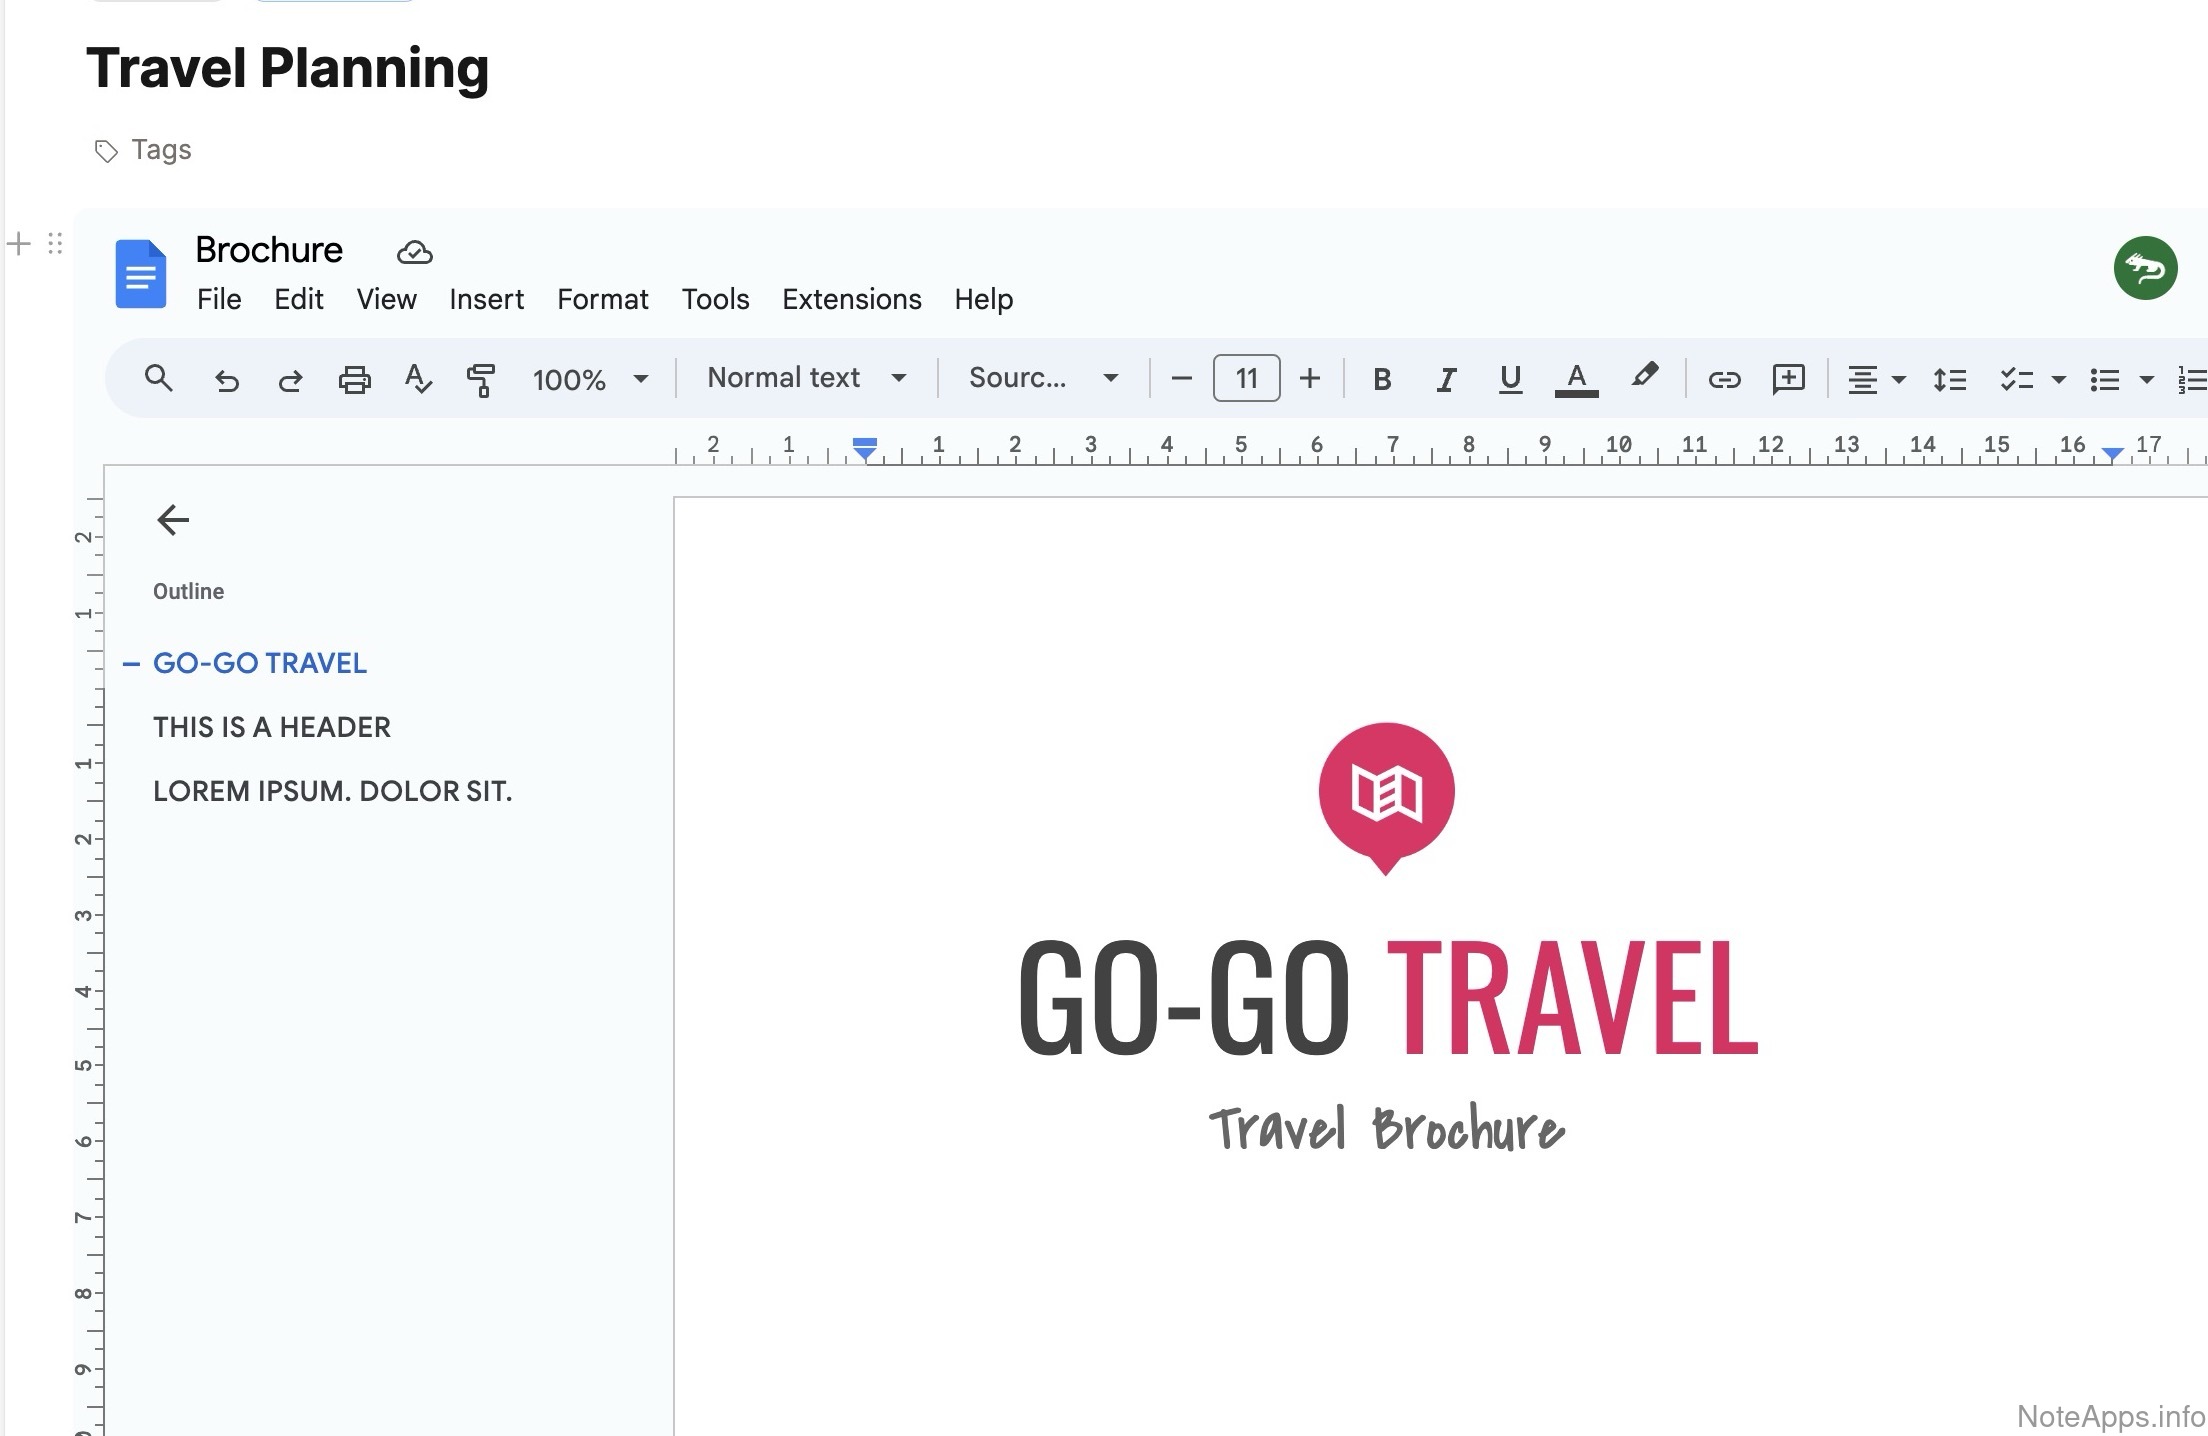This screenshot has height=1436, width=2208.
Task: Click the insert link icon
Action: pos(1724,380)
